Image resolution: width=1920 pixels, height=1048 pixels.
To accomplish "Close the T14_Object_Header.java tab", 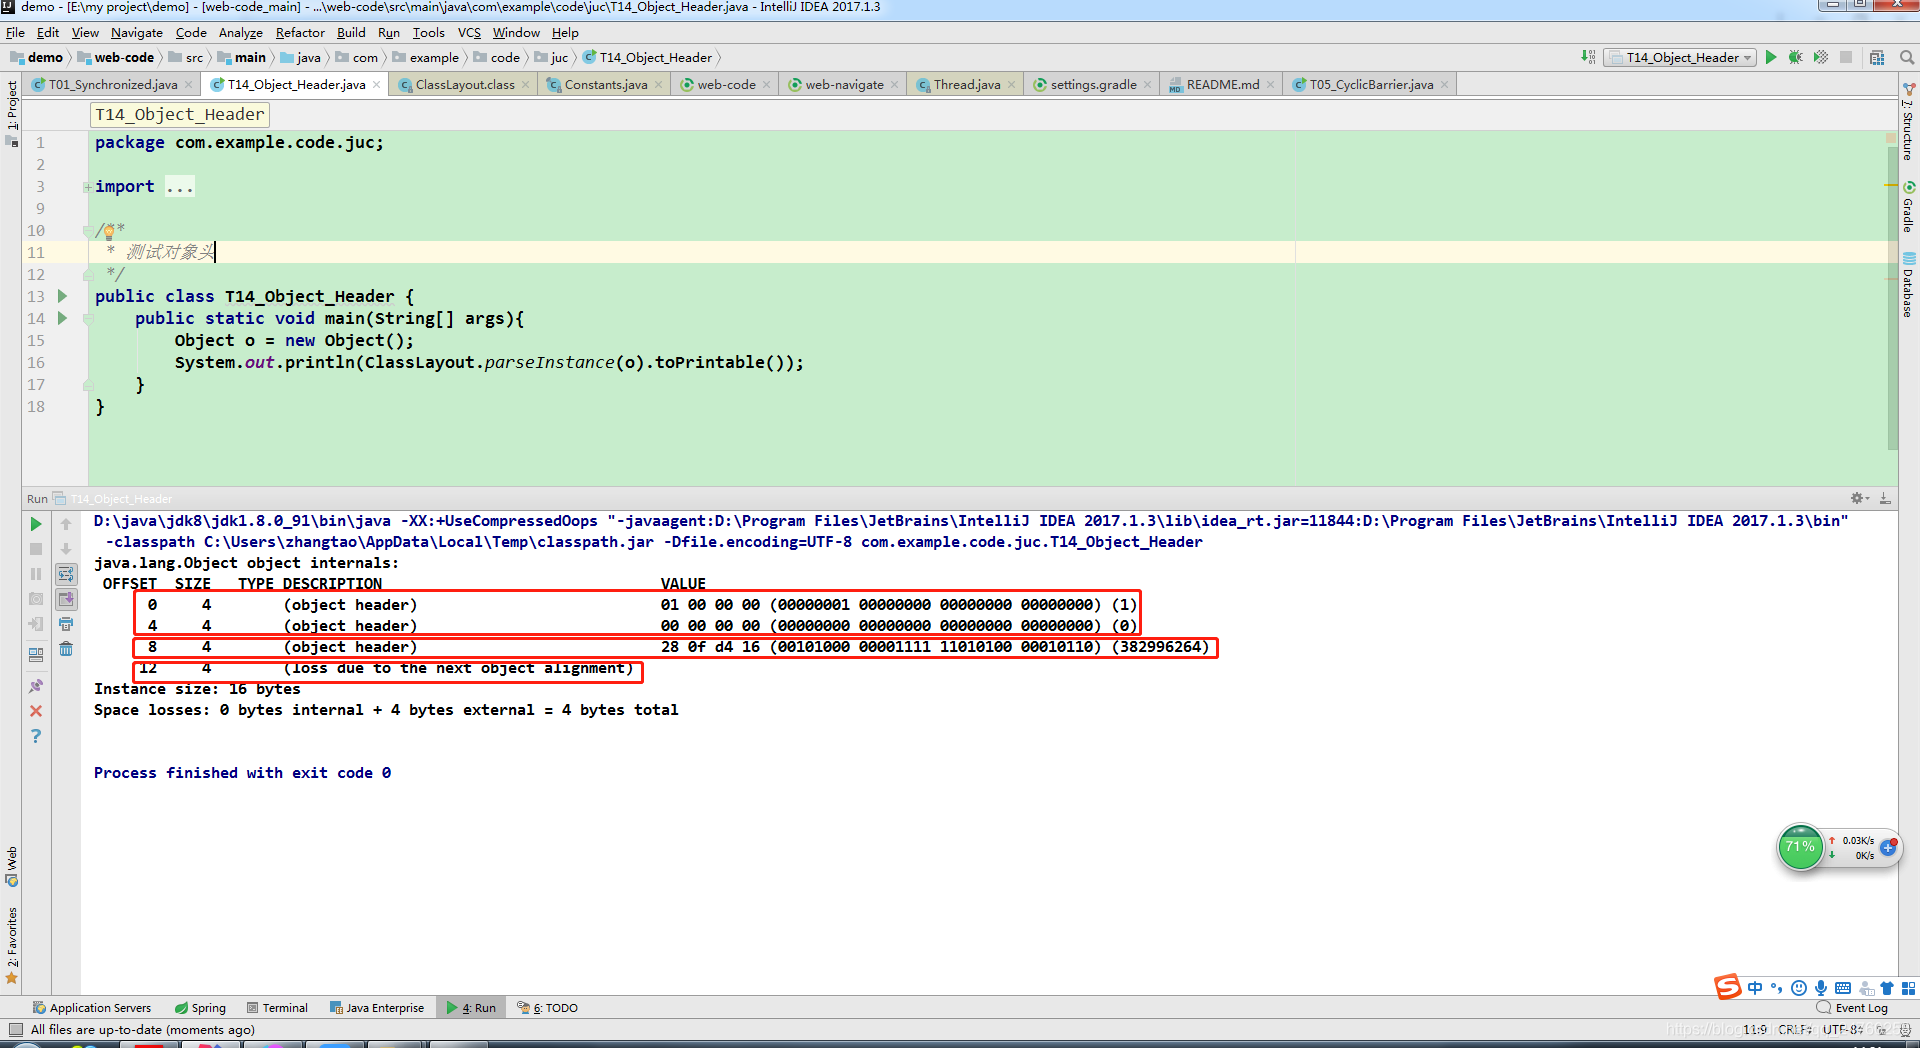I will click(x=377, y=85).
